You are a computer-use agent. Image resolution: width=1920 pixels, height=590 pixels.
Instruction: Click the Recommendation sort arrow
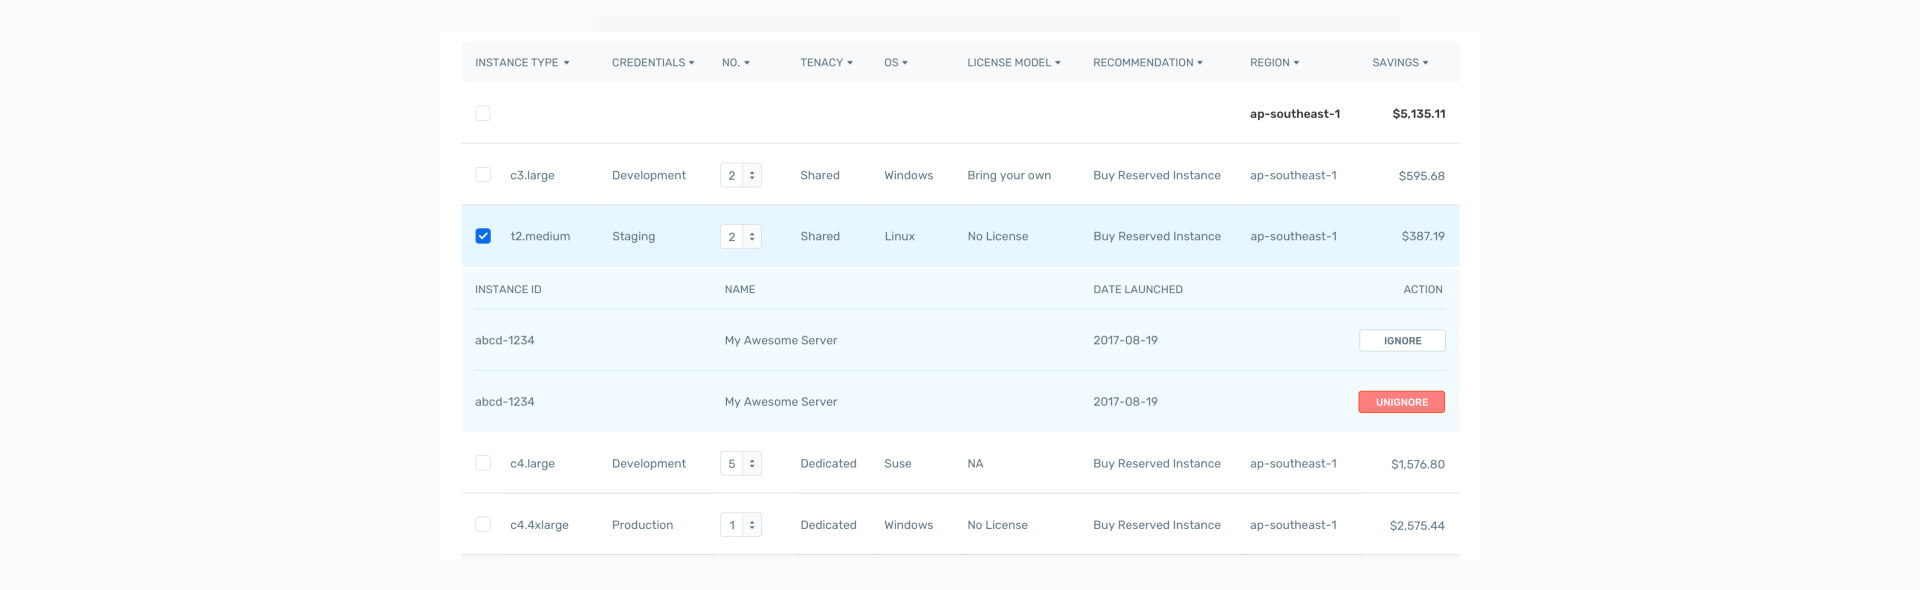pyautogui.click(x=1200, y=63)
